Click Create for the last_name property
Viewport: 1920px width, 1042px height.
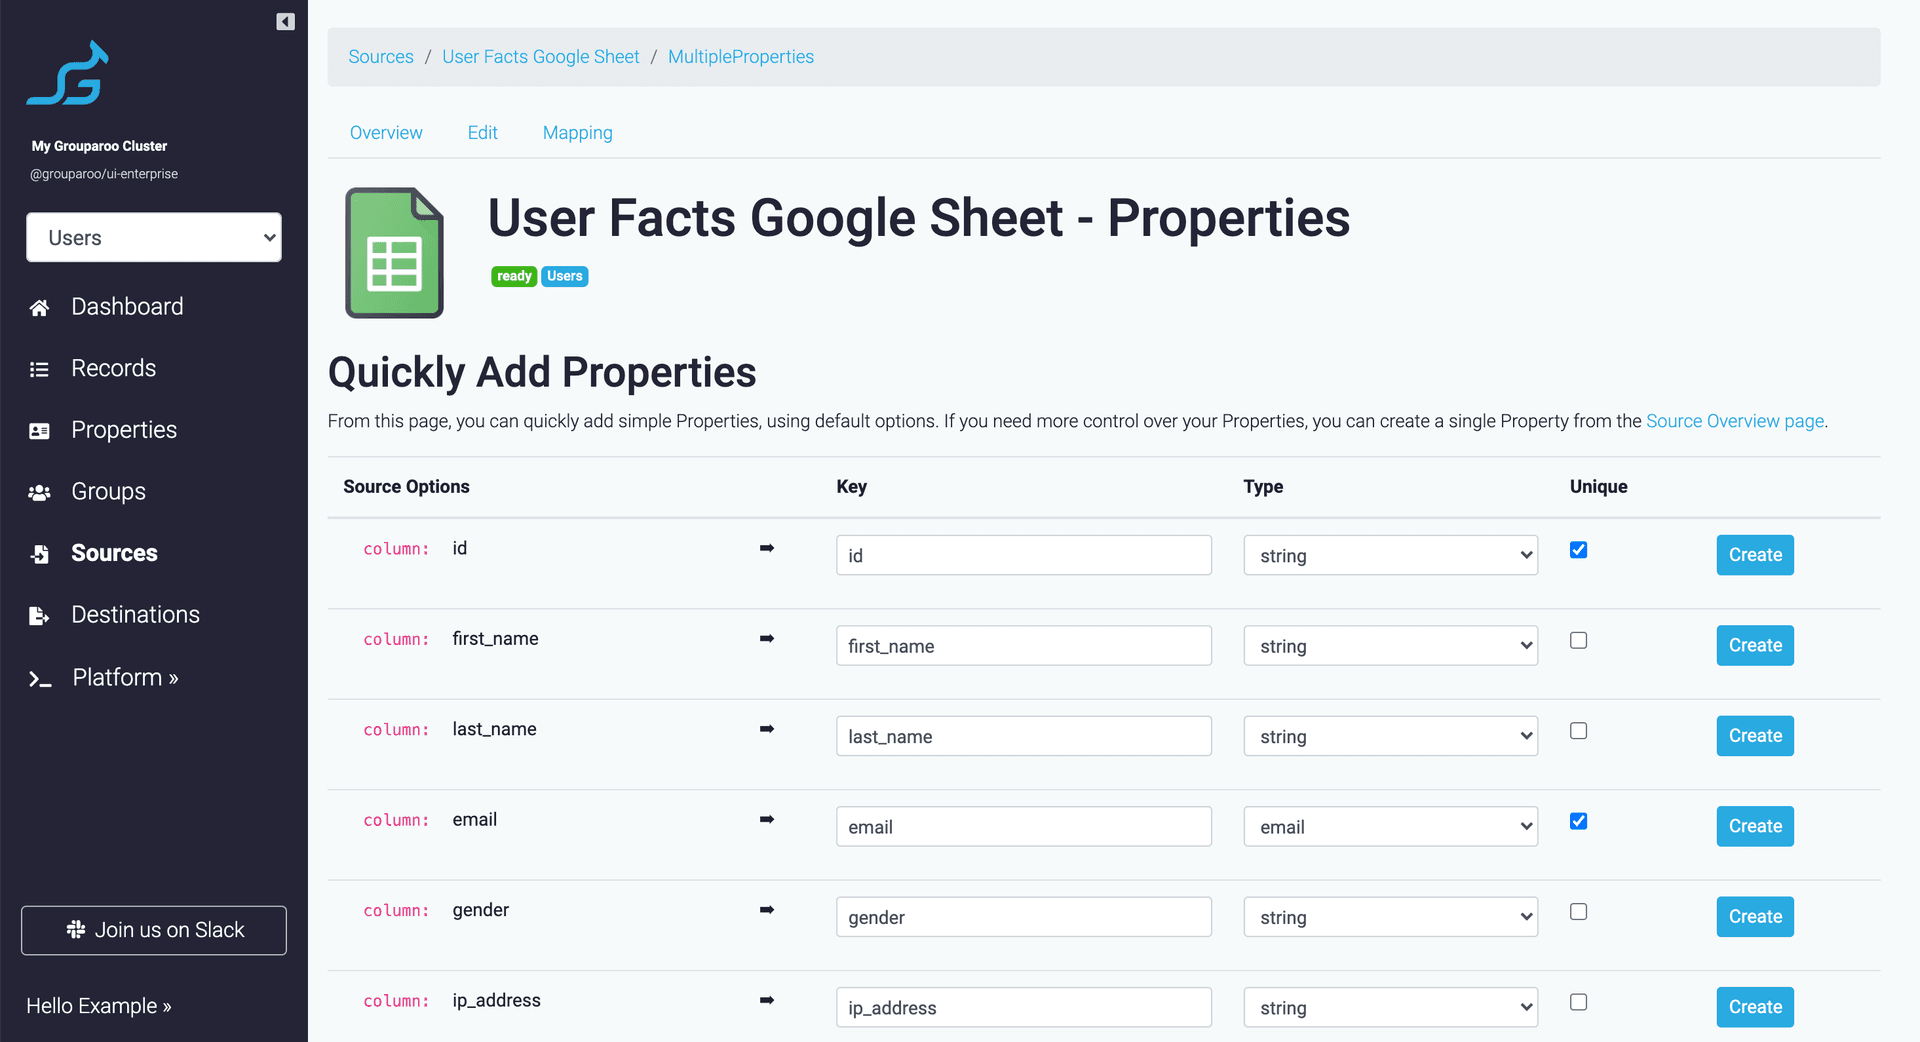(1755, 736)
